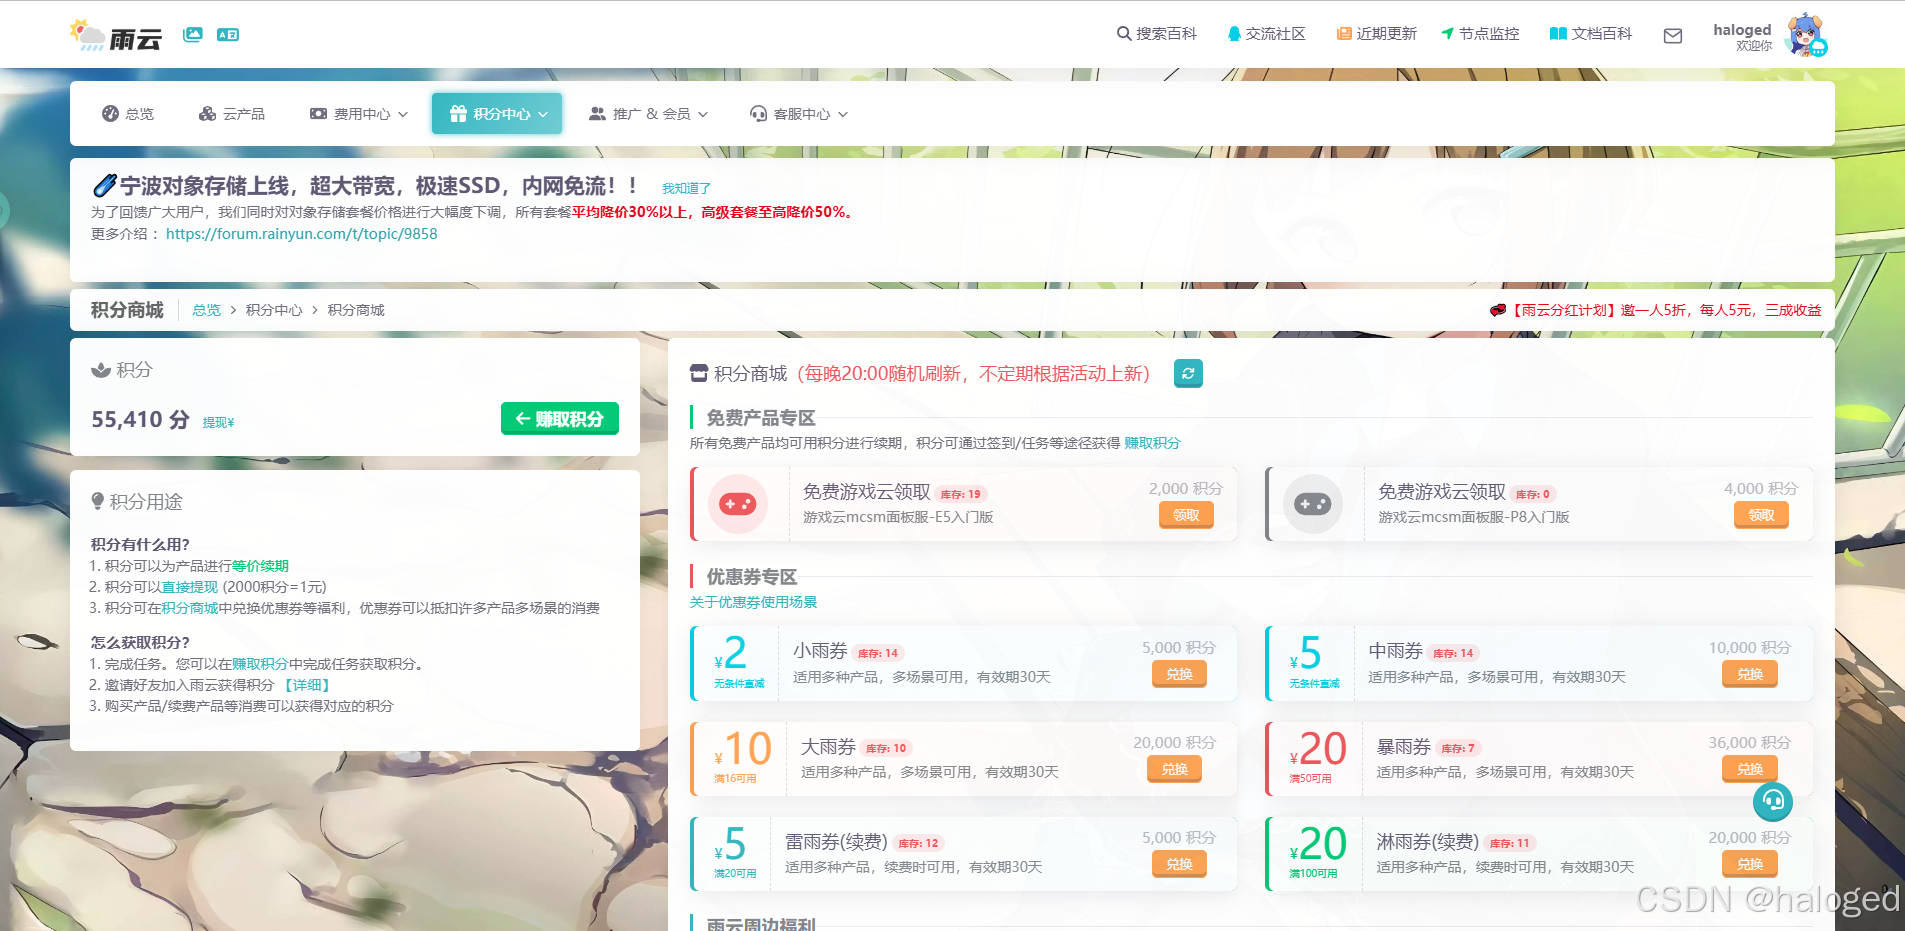
Task: Click the haloged user avatar
Action: [1806, 36]
